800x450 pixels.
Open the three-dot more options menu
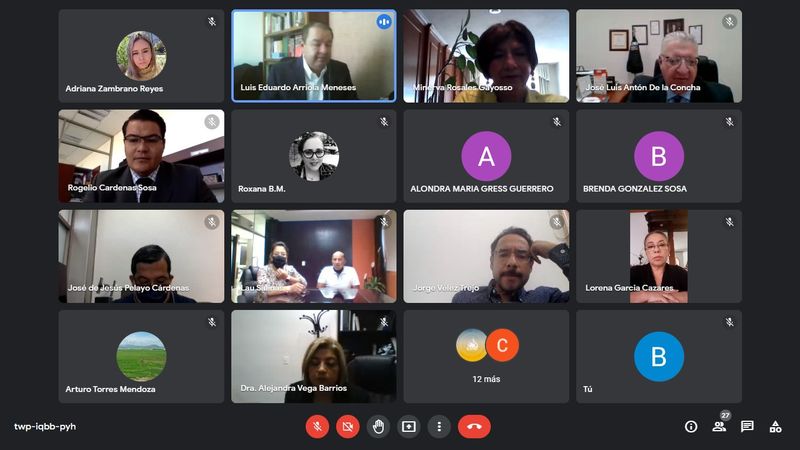[439, 427]
